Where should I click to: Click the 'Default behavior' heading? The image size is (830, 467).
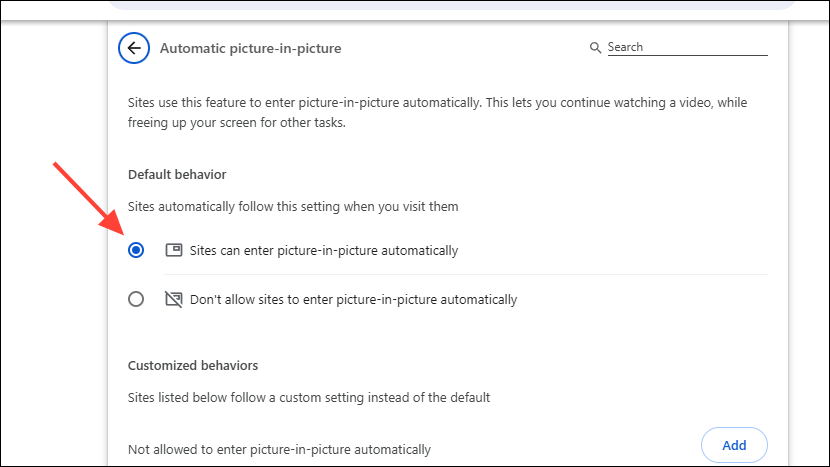pos(177,175)
